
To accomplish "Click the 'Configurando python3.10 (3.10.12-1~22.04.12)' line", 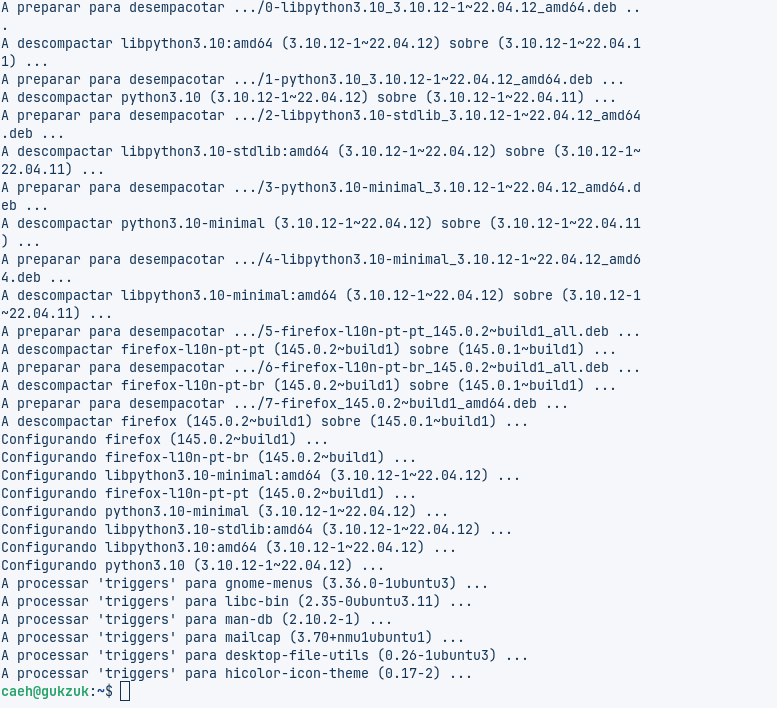I will pos(192,566).
